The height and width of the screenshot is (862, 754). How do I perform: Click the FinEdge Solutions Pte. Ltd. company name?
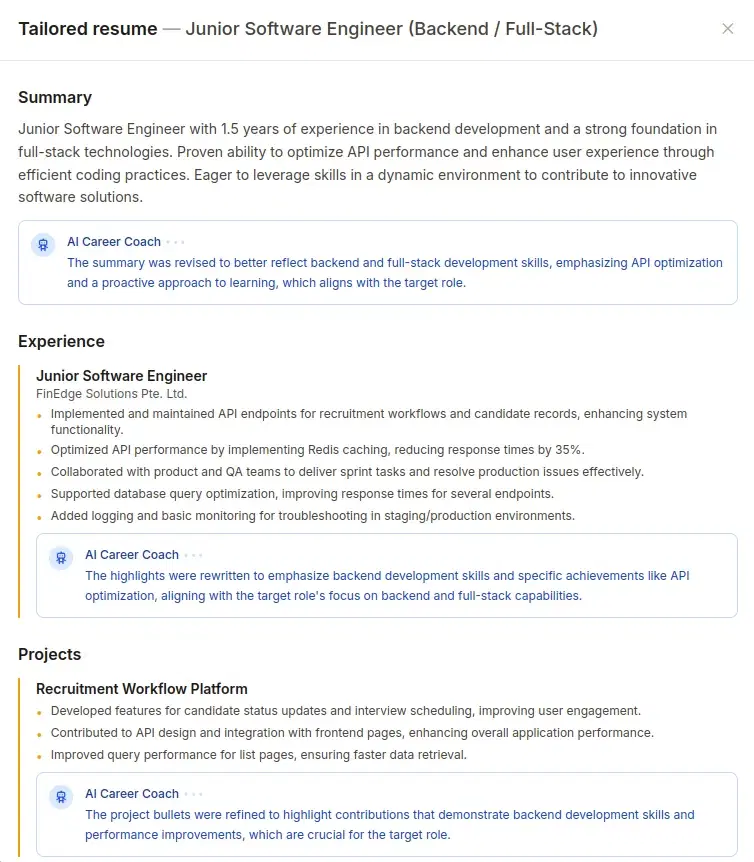[x=111, y=393]
